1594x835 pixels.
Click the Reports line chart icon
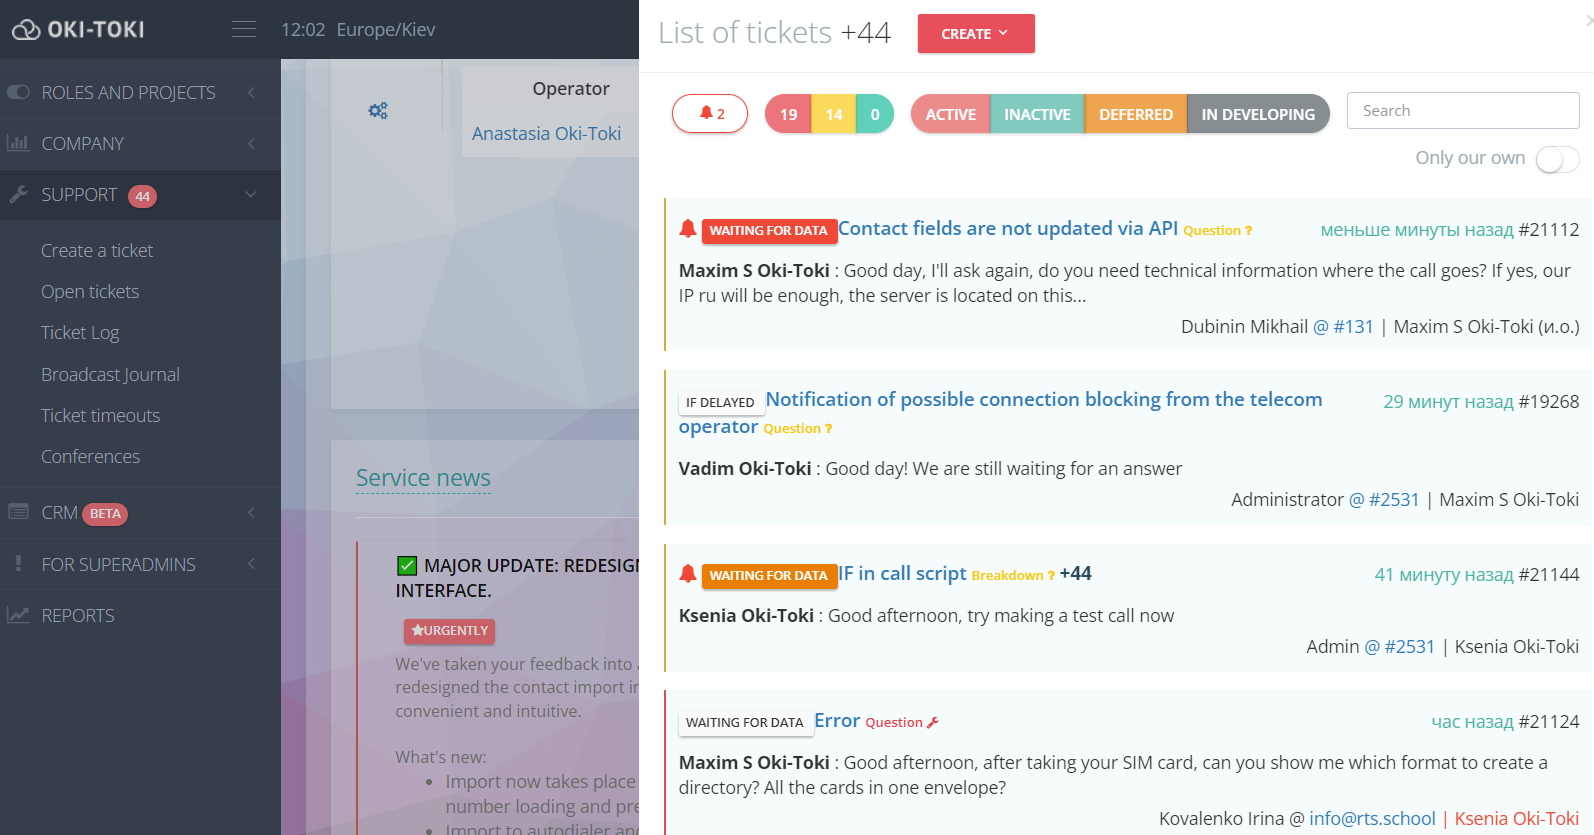click(x=18, y=615)
